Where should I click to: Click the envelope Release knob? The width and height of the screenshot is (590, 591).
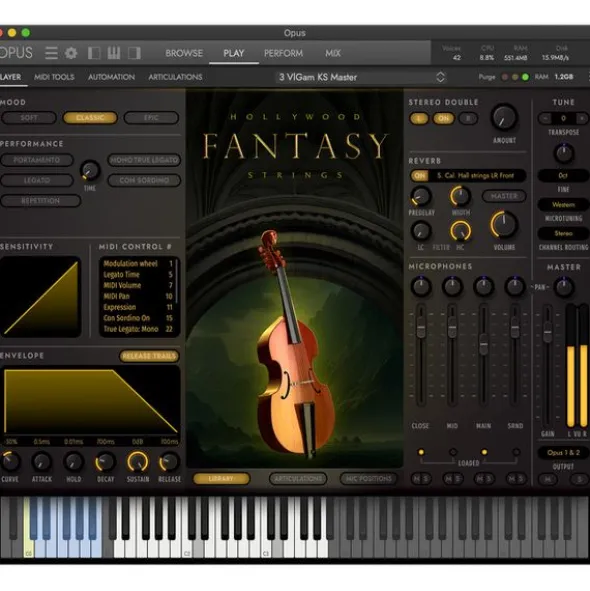tap(169, 462)
